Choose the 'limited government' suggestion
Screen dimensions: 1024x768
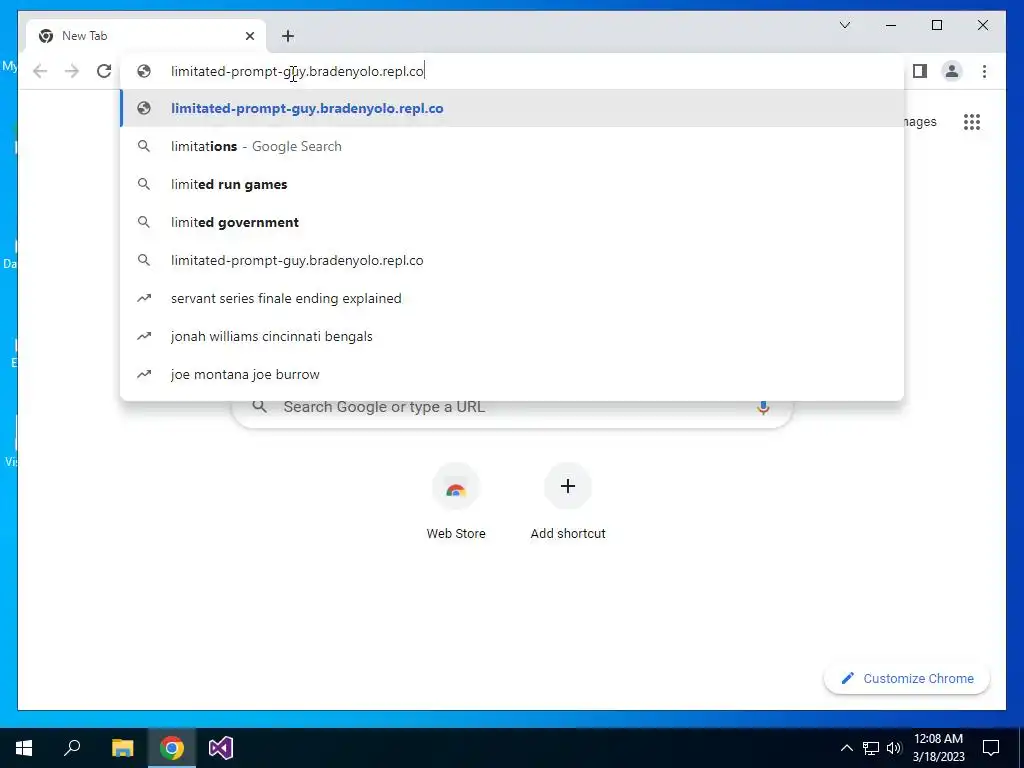[512, 222]
